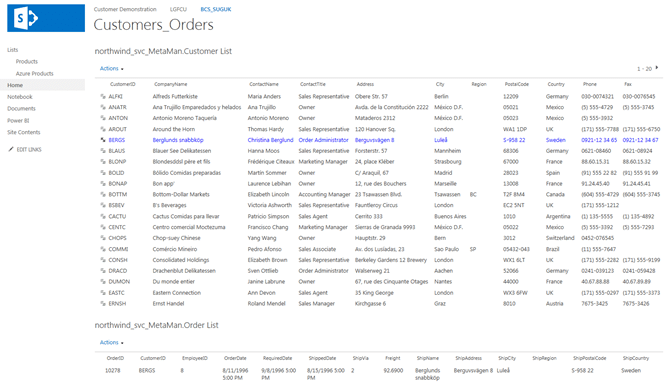This screenshot has height=384, width=670.
Task: Open Actions dropdown in Order List
Action: tap(112, 343)
